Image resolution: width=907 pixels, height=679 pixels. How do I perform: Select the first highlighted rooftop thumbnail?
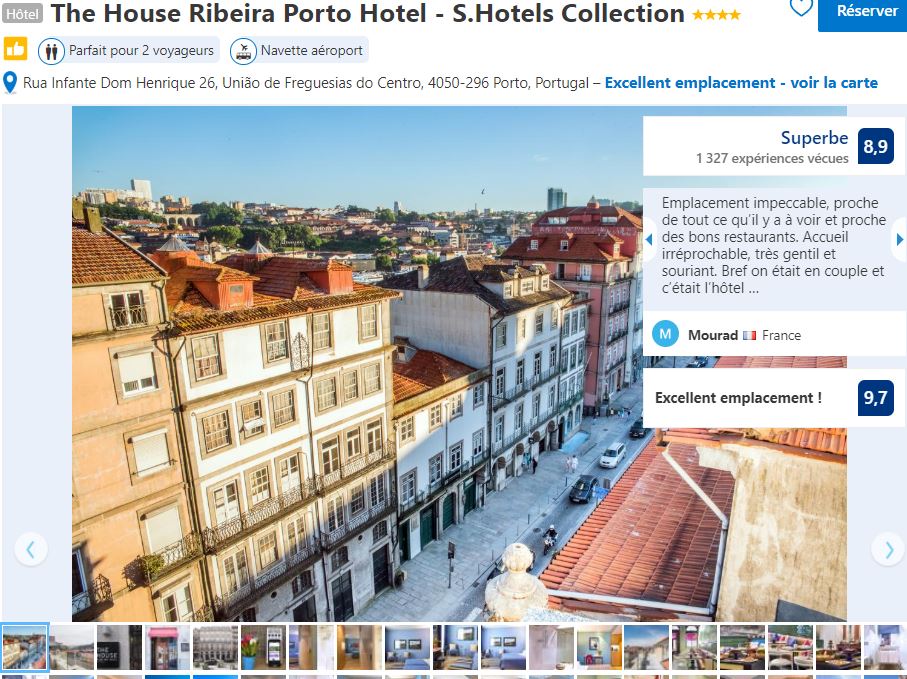coord(24,647)
